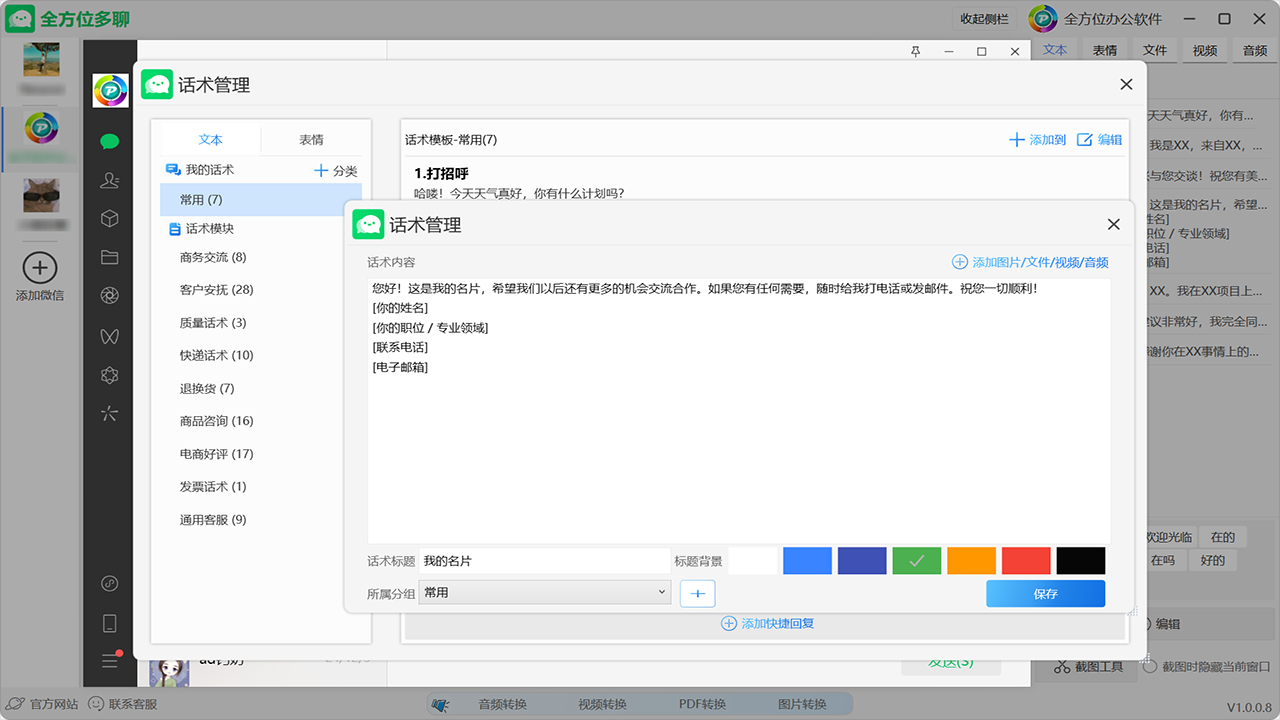Select the 视频 tab at top right
The height and width of the screenshot is (720, 1280).
pyautogui.click(x=1204, y=50)
